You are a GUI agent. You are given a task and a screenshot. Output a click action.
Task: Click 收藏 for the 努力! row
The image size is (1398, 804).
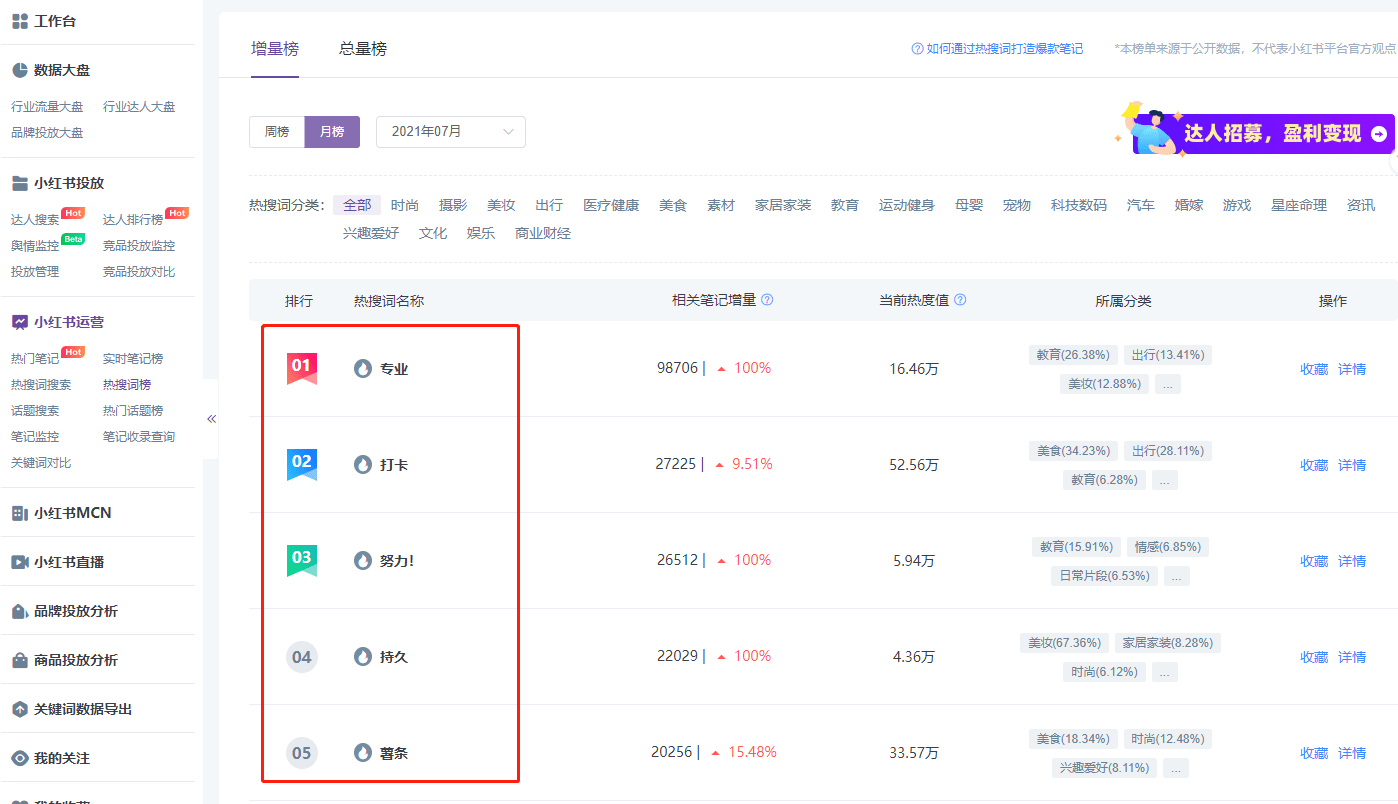[x=1314, y=561]
